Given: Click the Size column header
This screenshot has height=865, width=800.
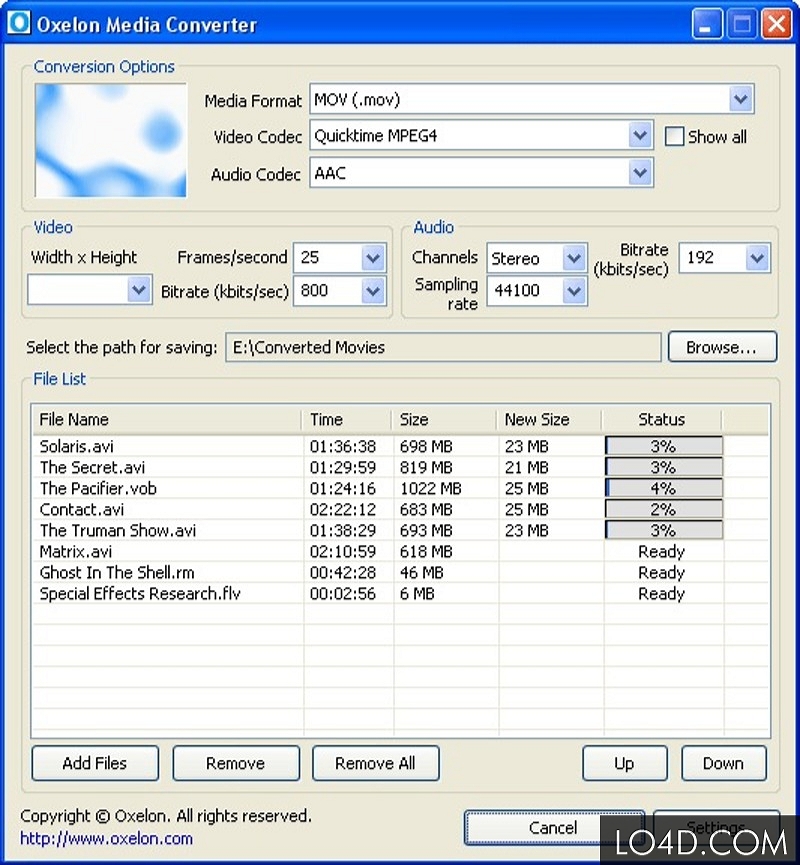Looking at the screenshot, I should pos(444,420).
